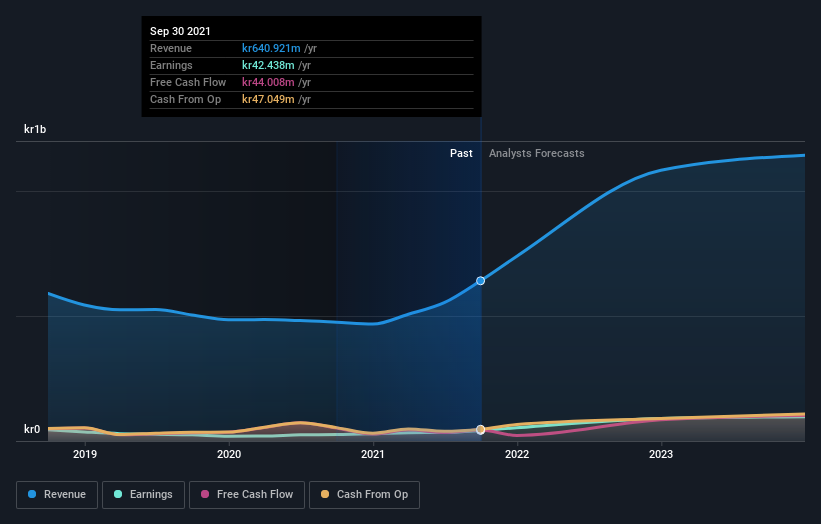
Task: Click the 2021 x-axis label
Action: click(x=373, y=454)
